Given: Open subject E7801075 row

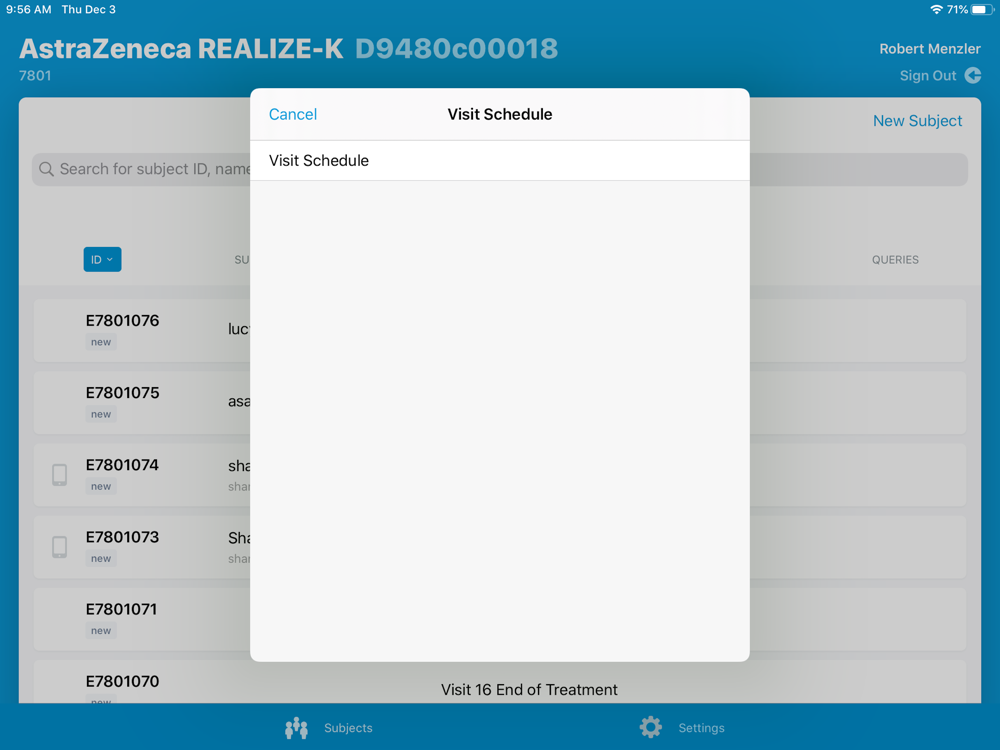Looking at the screenshot, I should point(140,402).
